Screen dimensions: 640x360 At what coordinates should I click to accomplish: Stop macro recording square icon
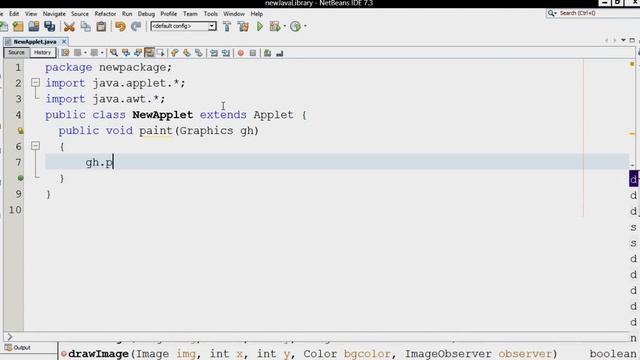[253, 53]
